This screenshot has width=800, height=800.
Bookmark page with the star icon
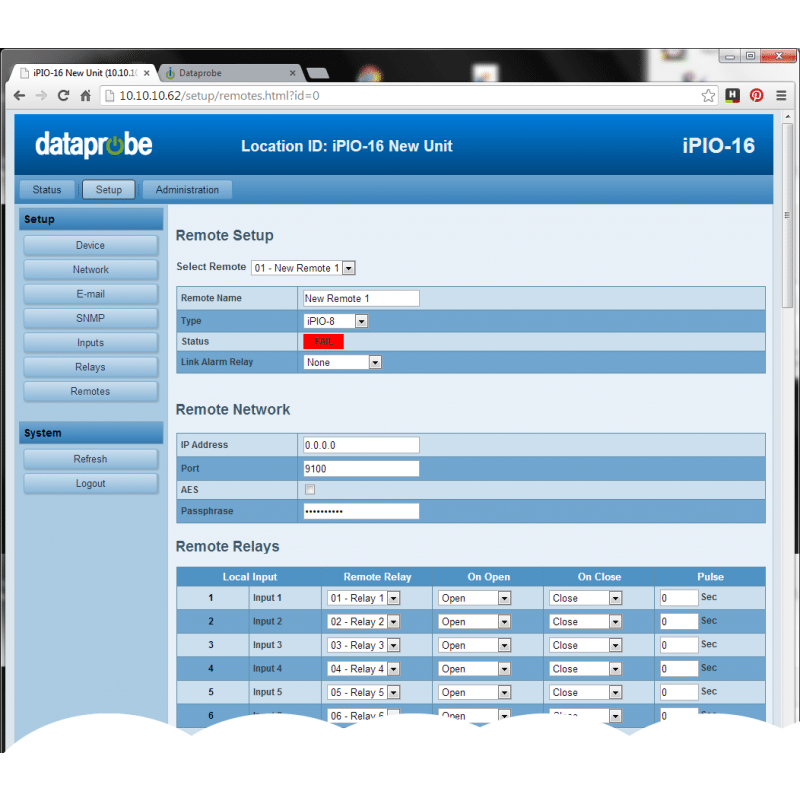coord(708,95)
